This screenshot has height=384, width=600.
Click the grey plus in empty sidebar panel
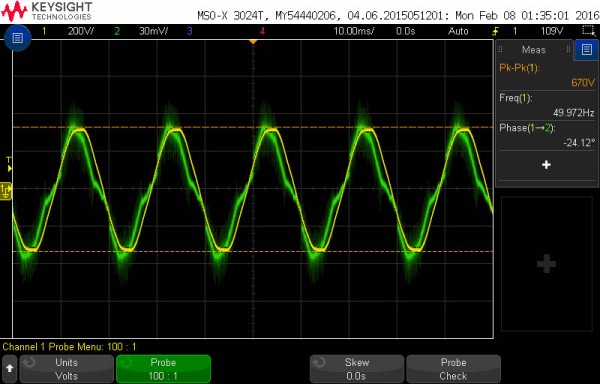click(x=546, y=264)
